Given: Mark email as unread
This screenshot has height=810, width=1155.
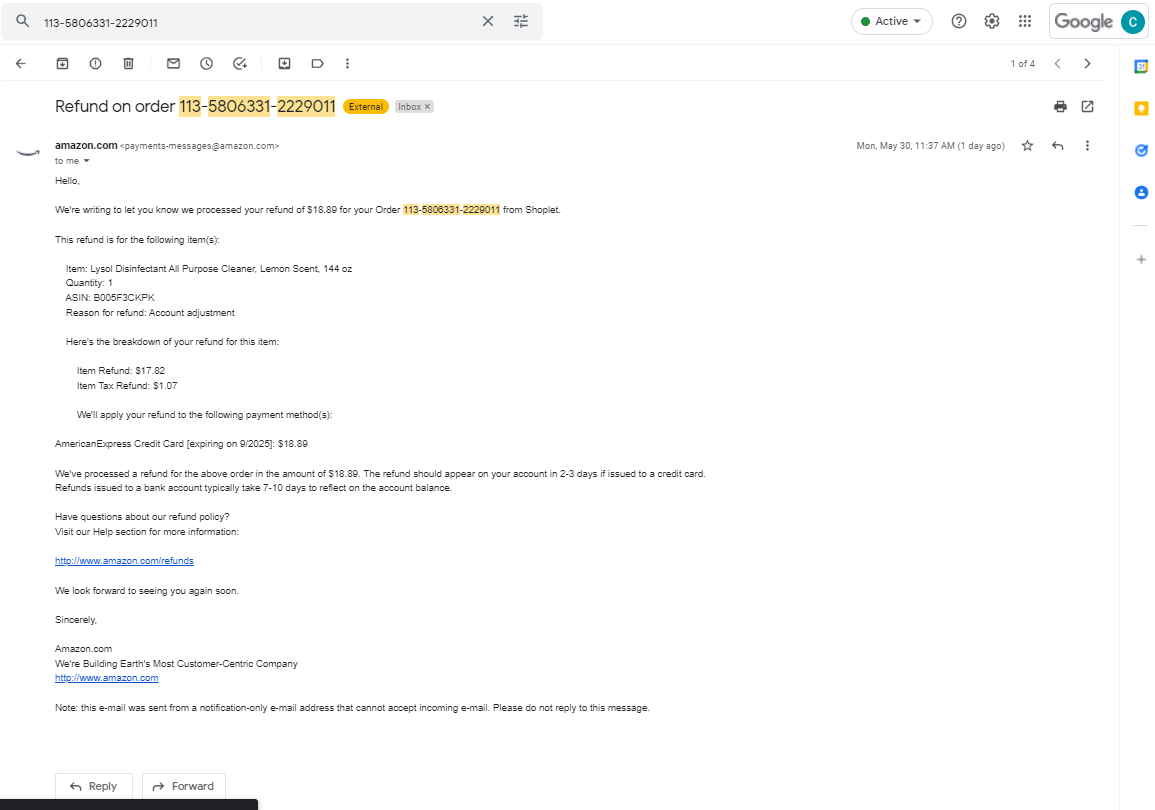Looking at the screenshot, I should [173, 63].
